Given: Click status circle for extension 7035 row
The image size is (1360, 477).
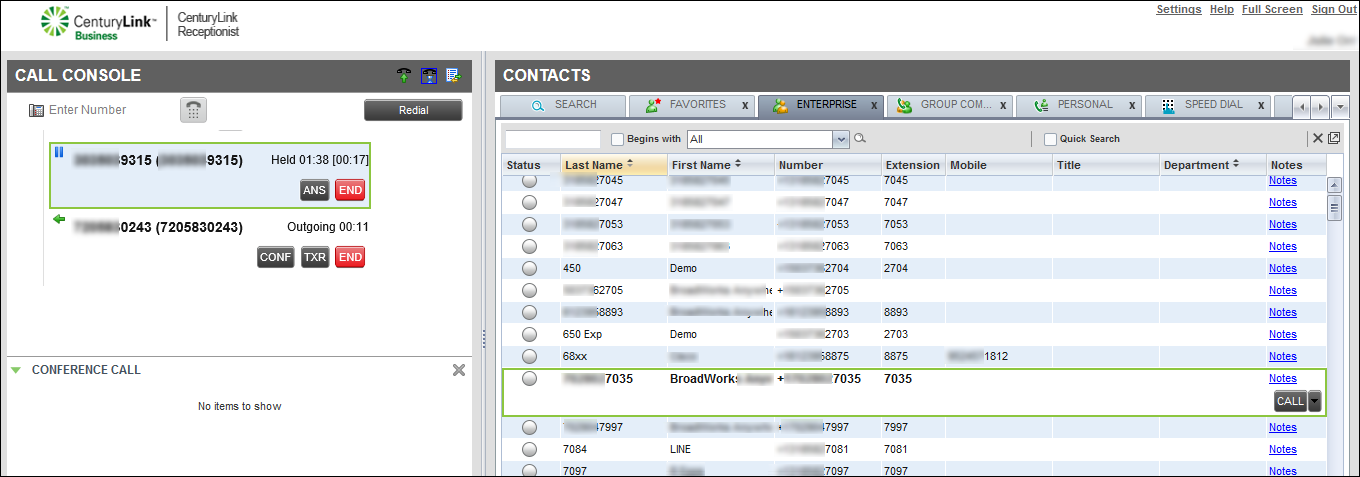Looking at the screenshot, I should pos(530,379).
